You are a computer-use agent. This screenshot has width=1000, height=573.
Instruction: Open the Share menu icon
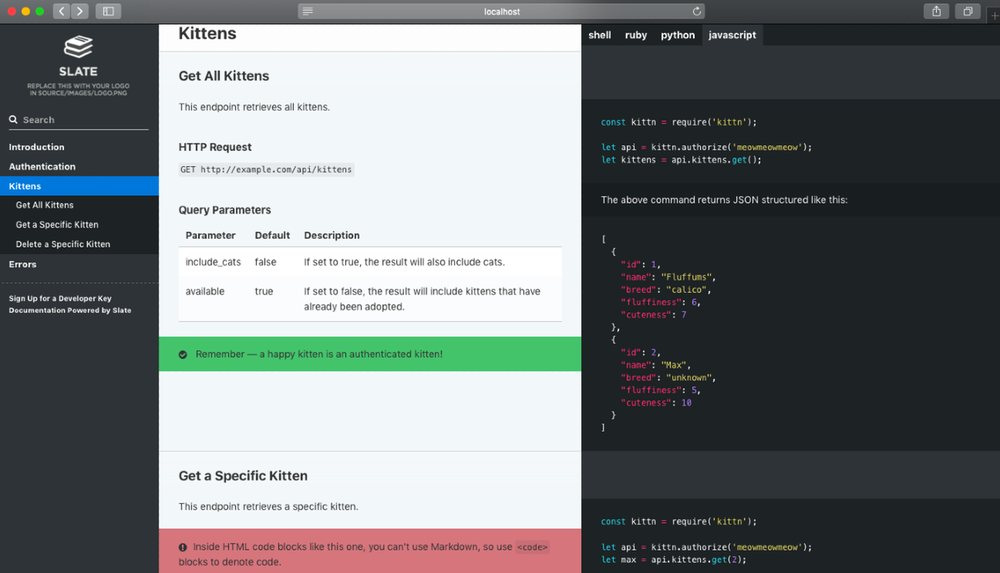pos(937,11)
